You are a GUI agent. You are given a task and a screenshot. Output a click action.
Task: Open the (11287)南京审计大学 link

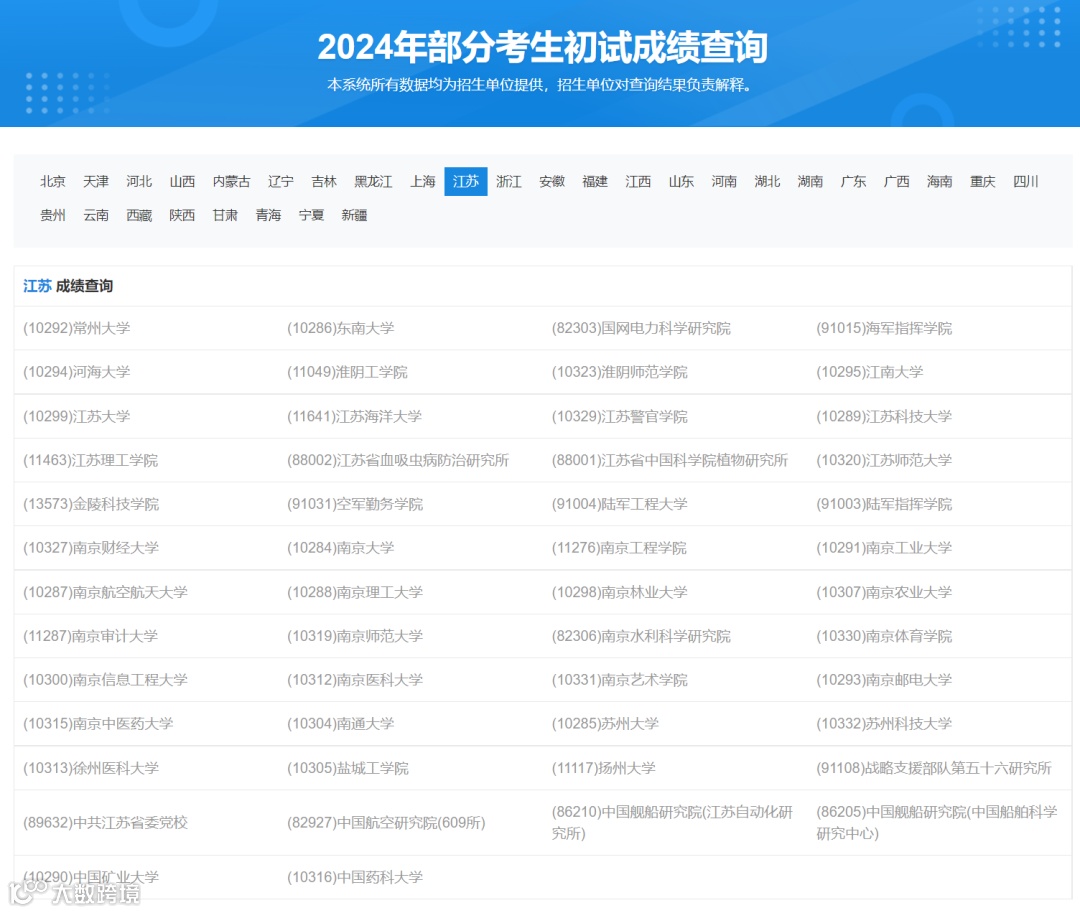(x=90, y=636)
